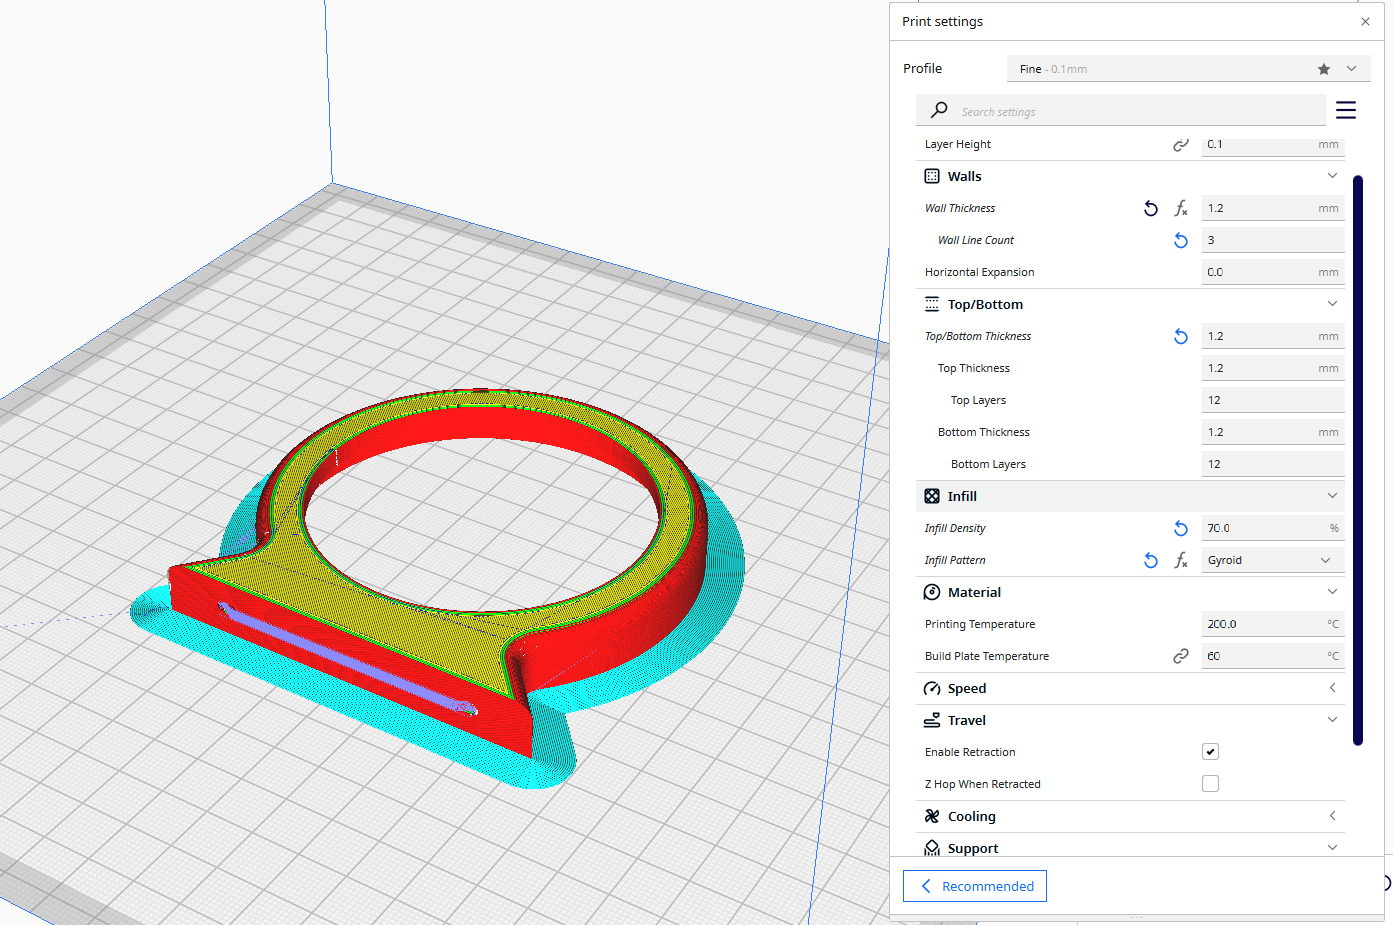The width and height of the screenshot is (1393, 925).
Task: Click the Walls section icon
Action: point(932,176)
